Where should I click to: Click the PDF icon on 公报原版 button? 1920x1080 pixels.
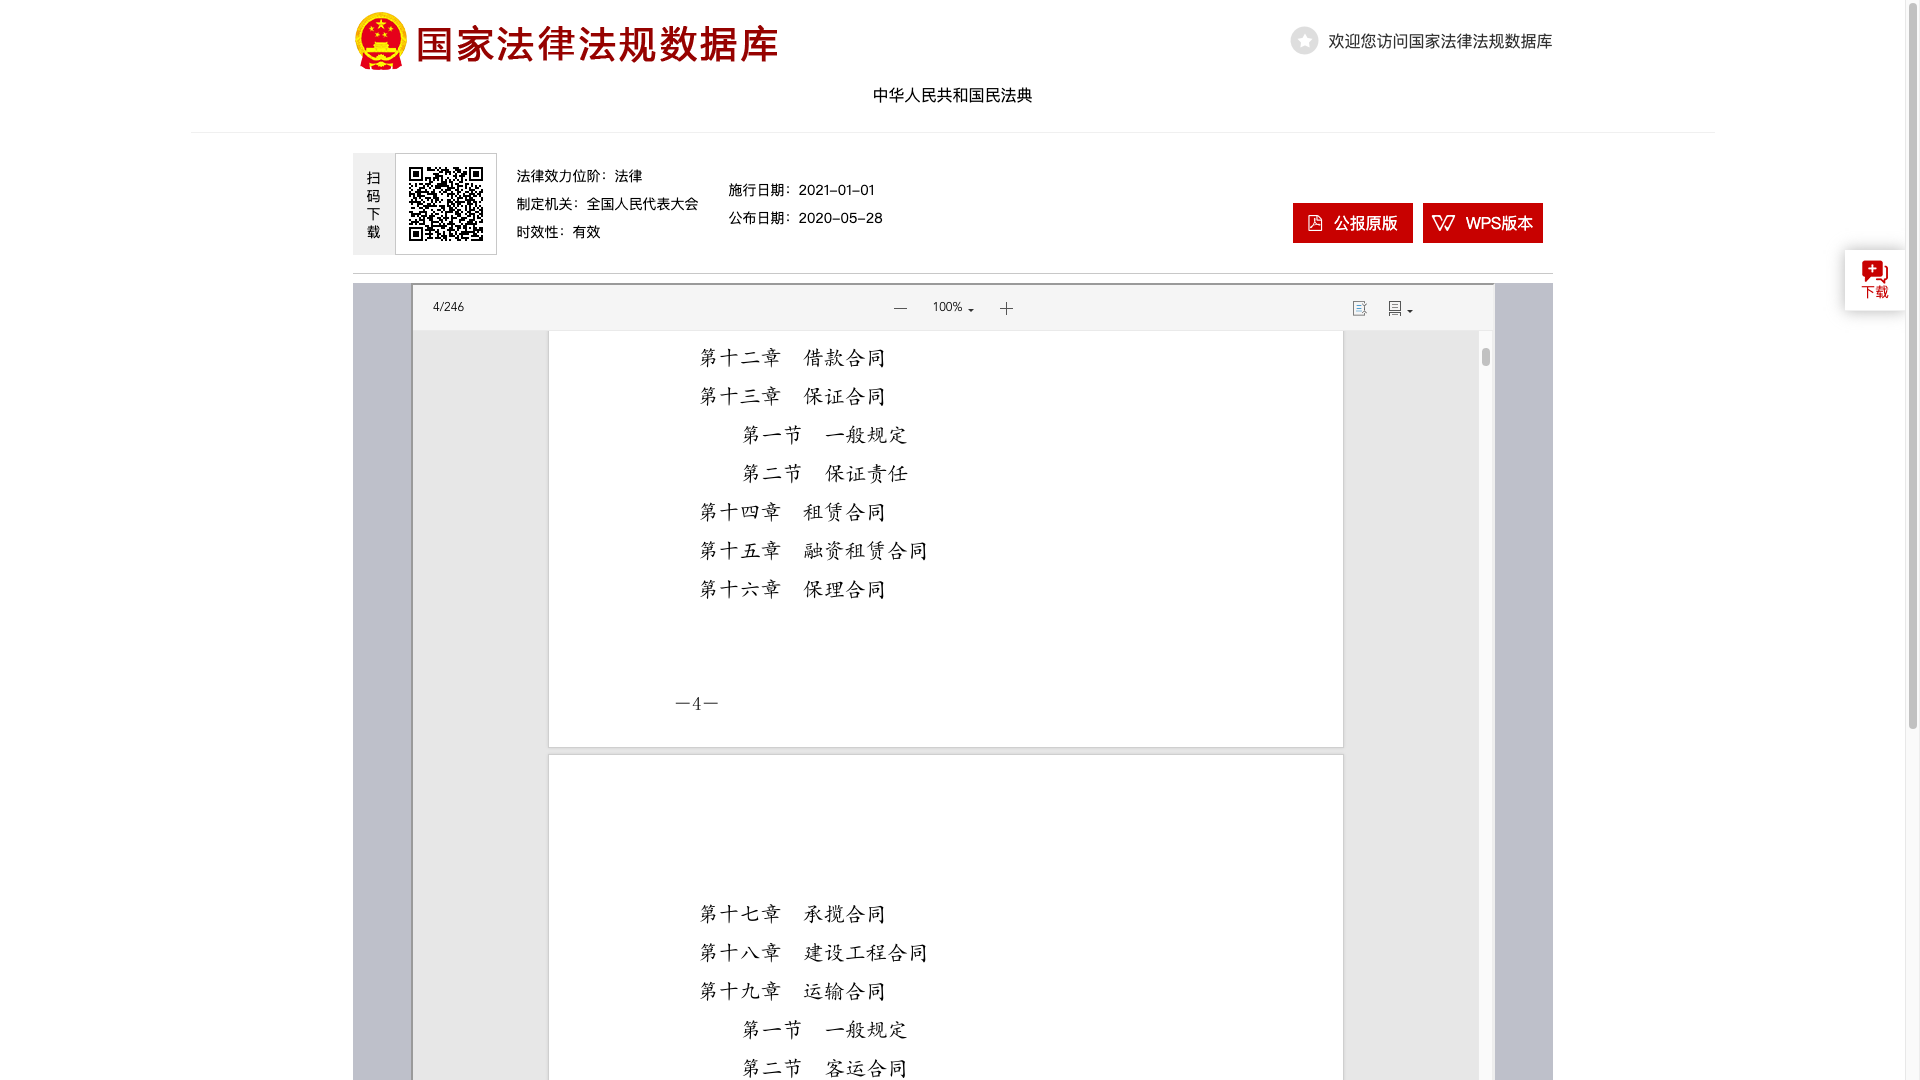[1315, 223]
